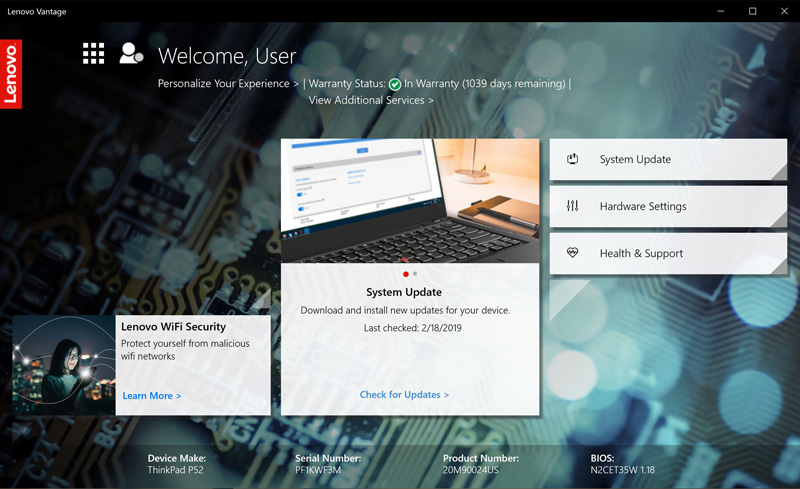This screenshot has width=800, height=489.
Task: Click the Lenovo logo badge
Action: click(x=11, y=74)
